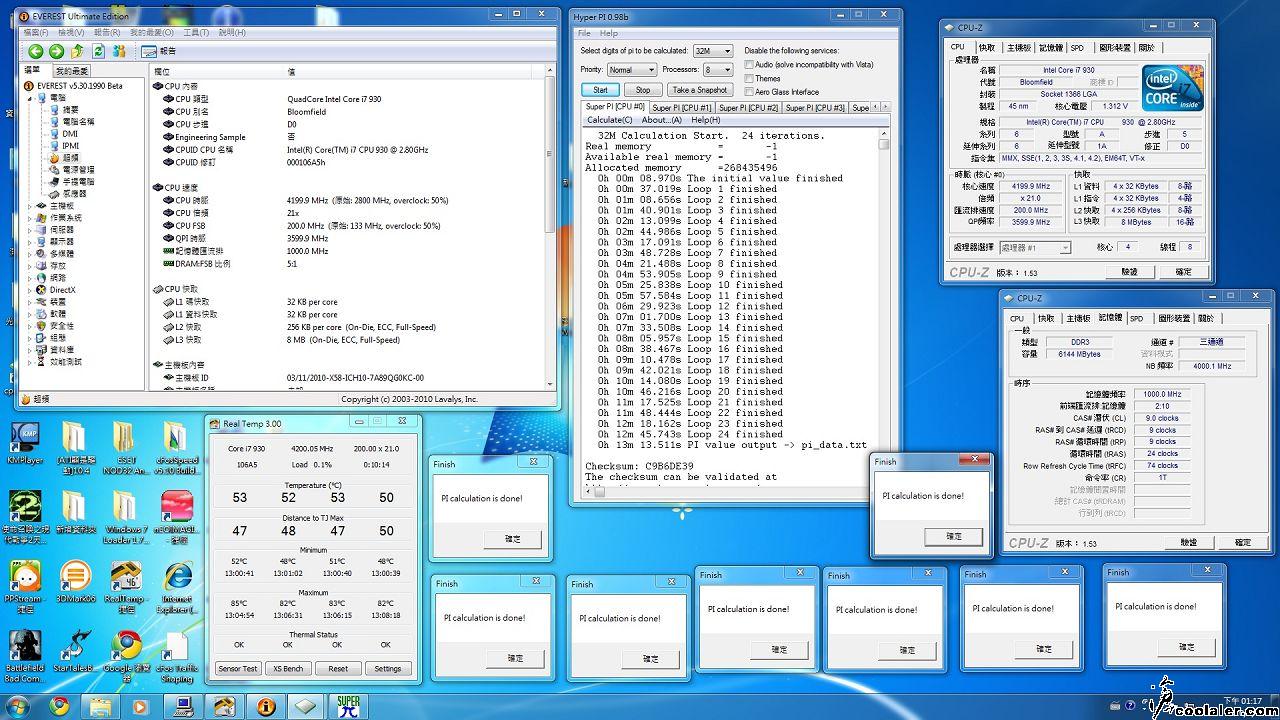The height and width of the screenshot is (720, 1280).
Task: Select DirectX node in EVEREST tree
Action: [62, 290]
